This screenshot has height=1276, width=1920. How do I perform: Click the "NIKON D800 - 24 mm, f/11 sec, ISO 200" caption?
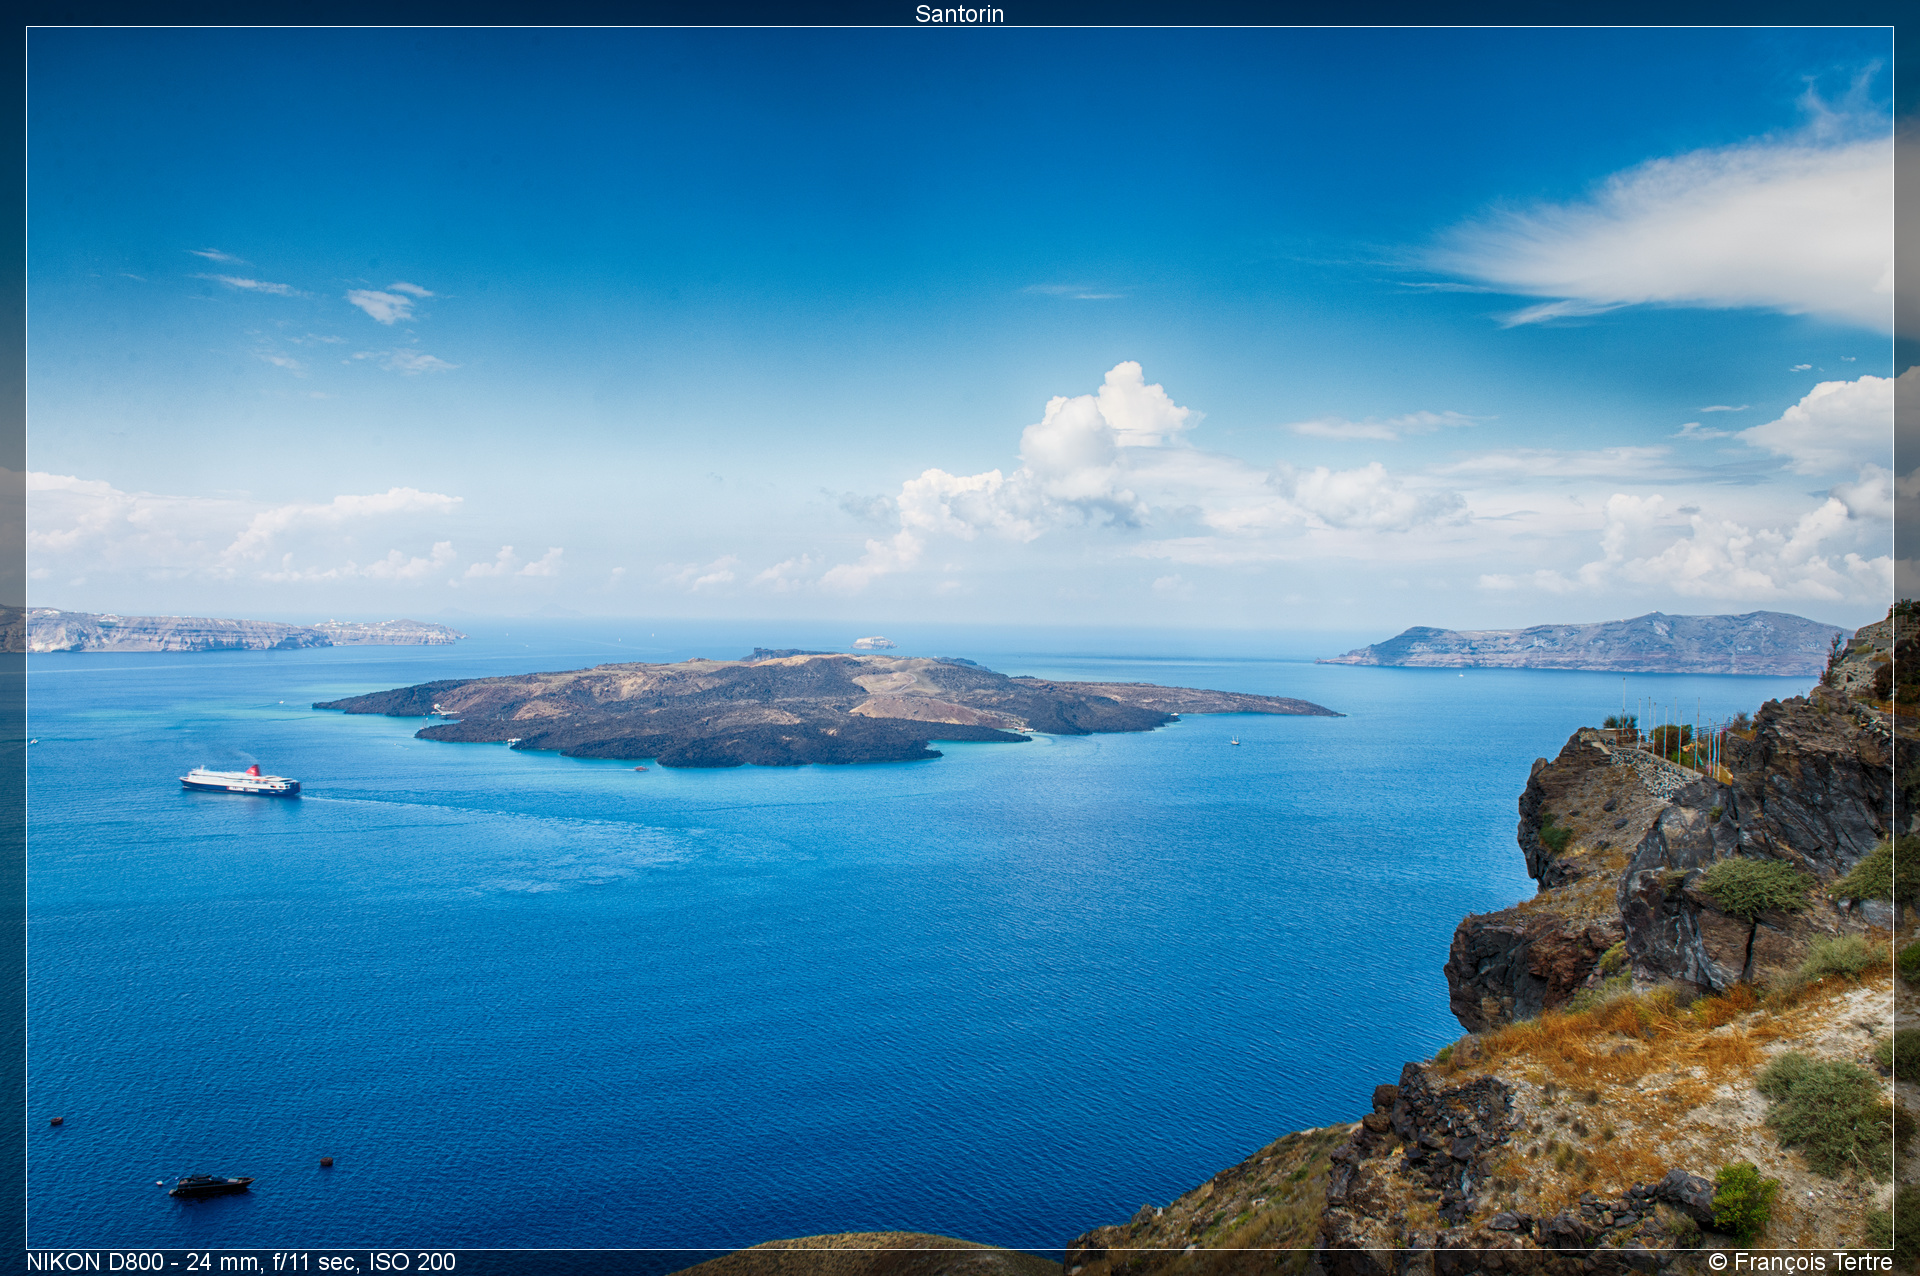(241, 1262)
